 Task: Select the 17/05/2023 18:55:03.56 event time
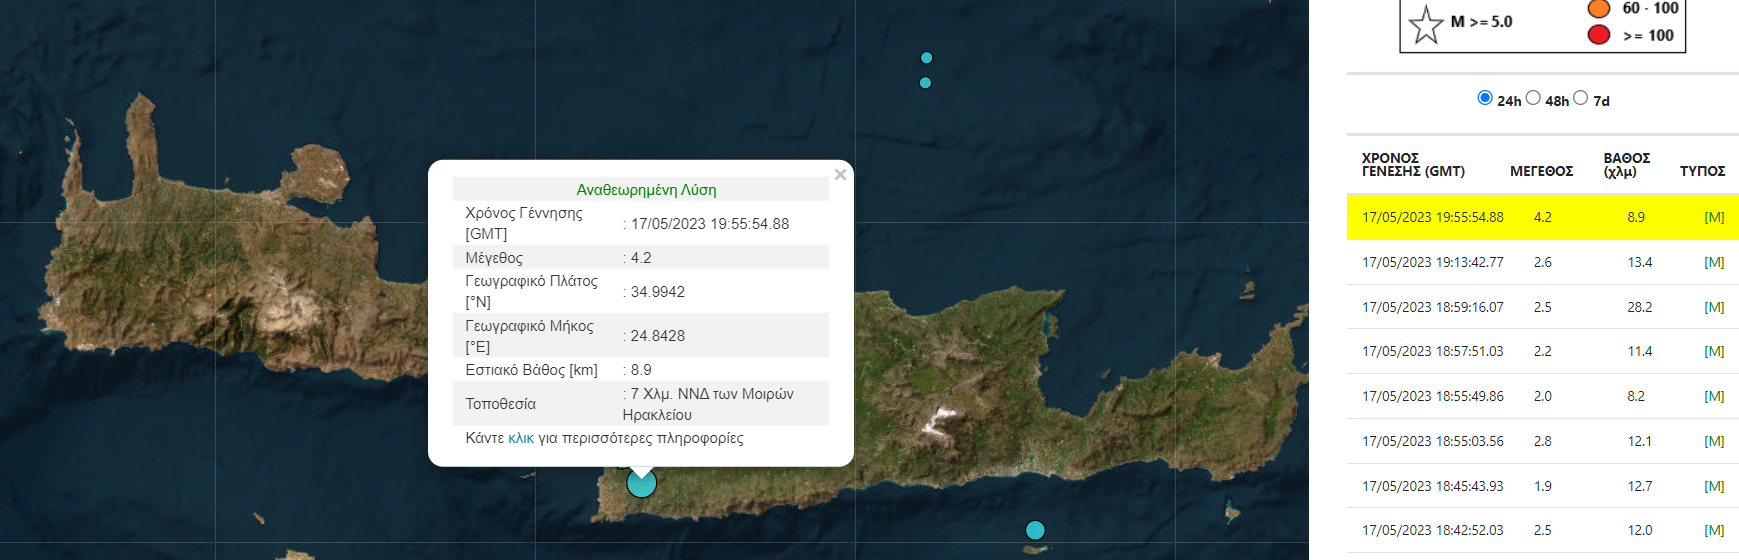1432,441
